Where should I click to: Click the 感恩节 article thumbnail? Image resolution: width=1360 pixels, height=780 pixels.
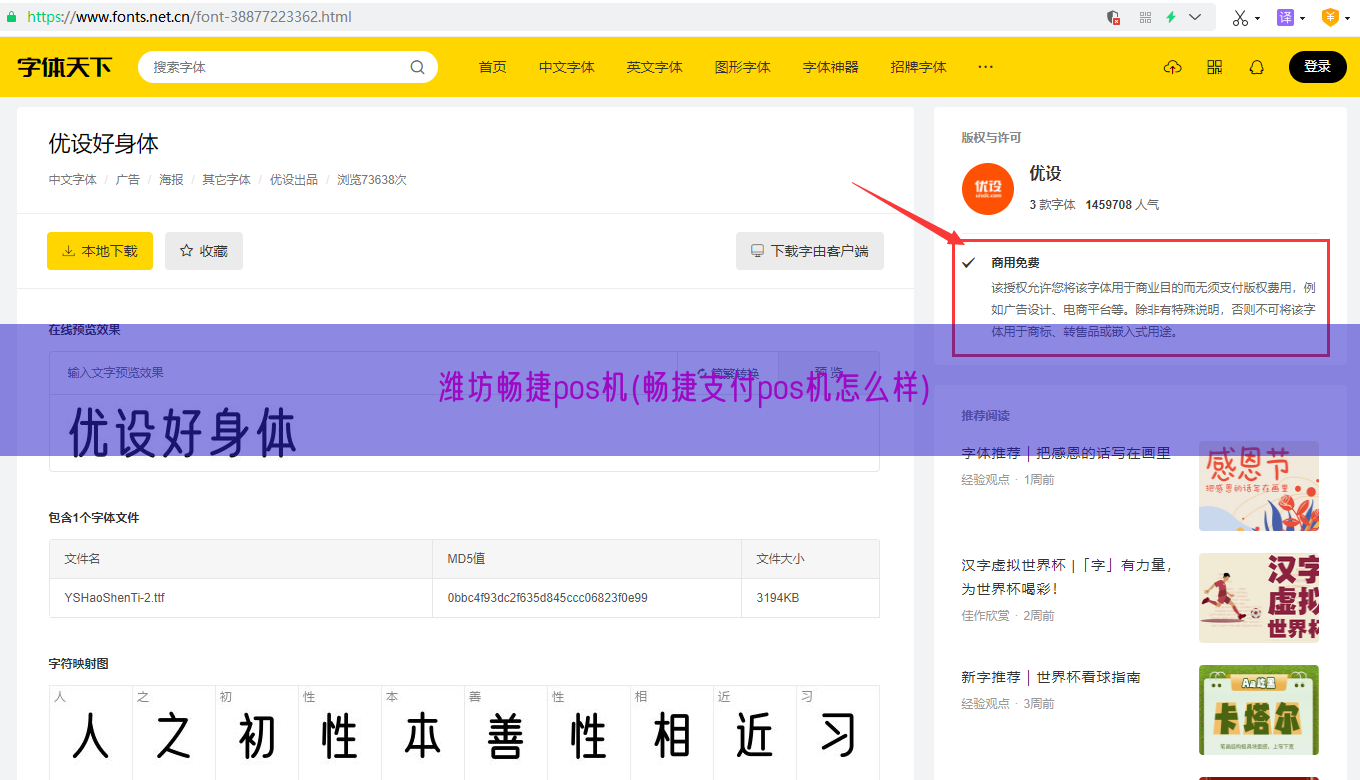pos(1259,486)
